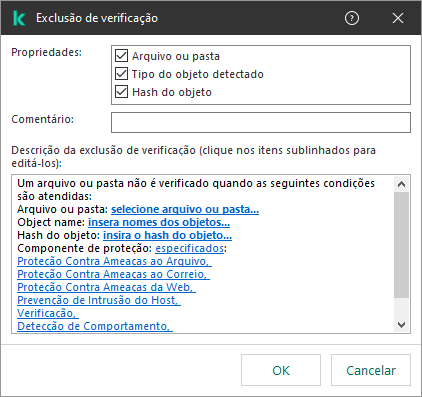Screen dimensions: 422x397
Task: Confirm the exclusion with OK button
Action: 281,370
